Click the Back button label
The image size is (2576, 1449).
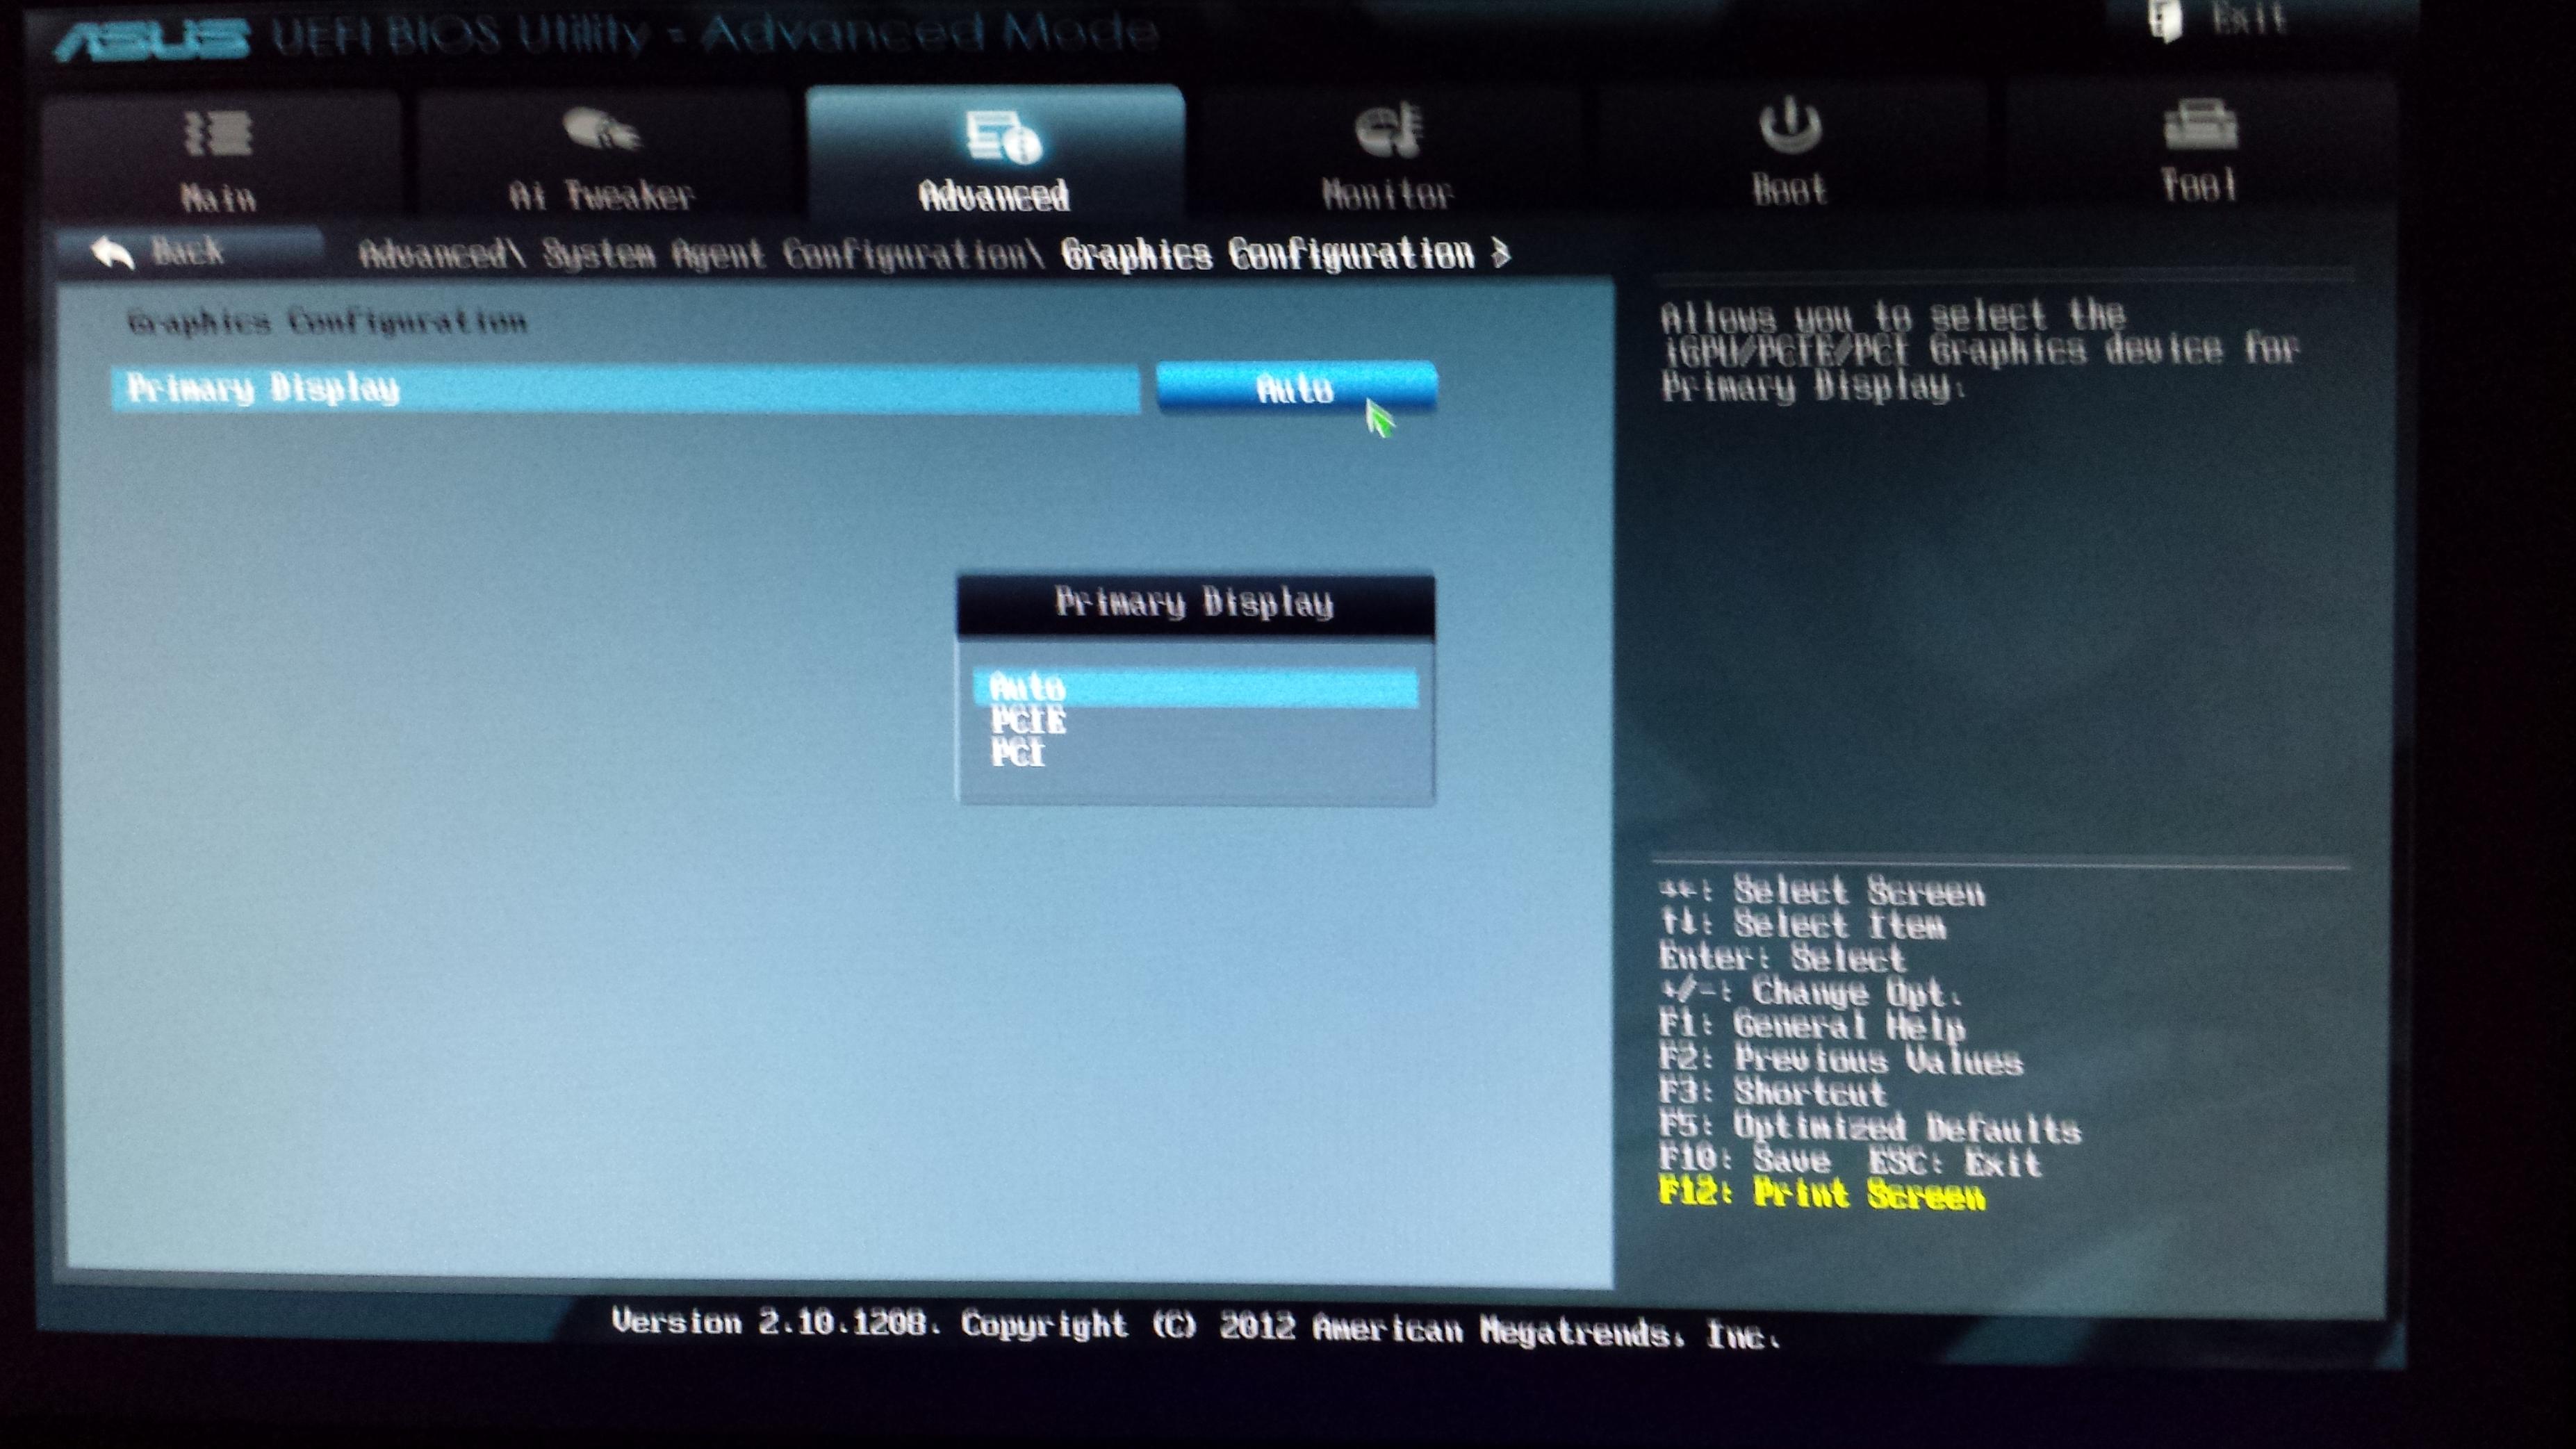187,251
